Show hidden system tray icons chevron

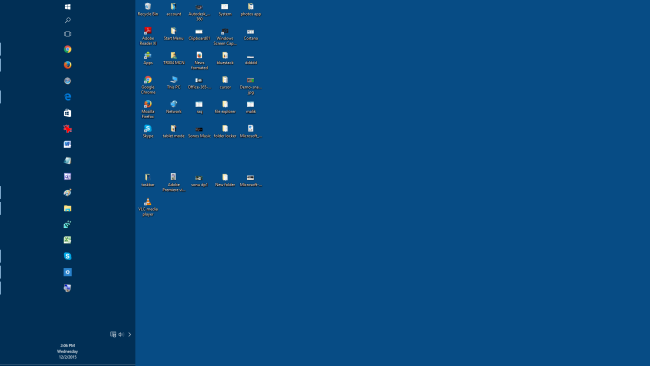[x=130, y=334]
